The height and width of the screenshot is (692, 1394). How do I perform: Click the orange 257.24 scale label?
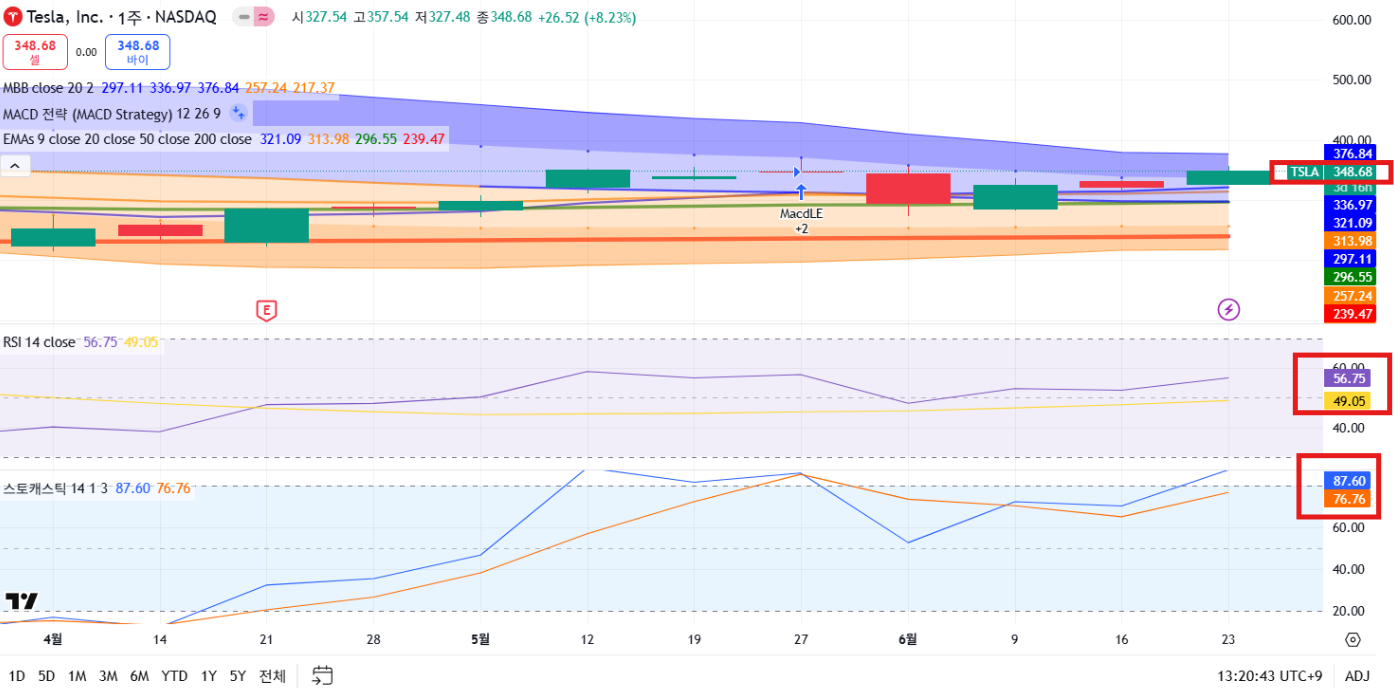coord(1351,296)
